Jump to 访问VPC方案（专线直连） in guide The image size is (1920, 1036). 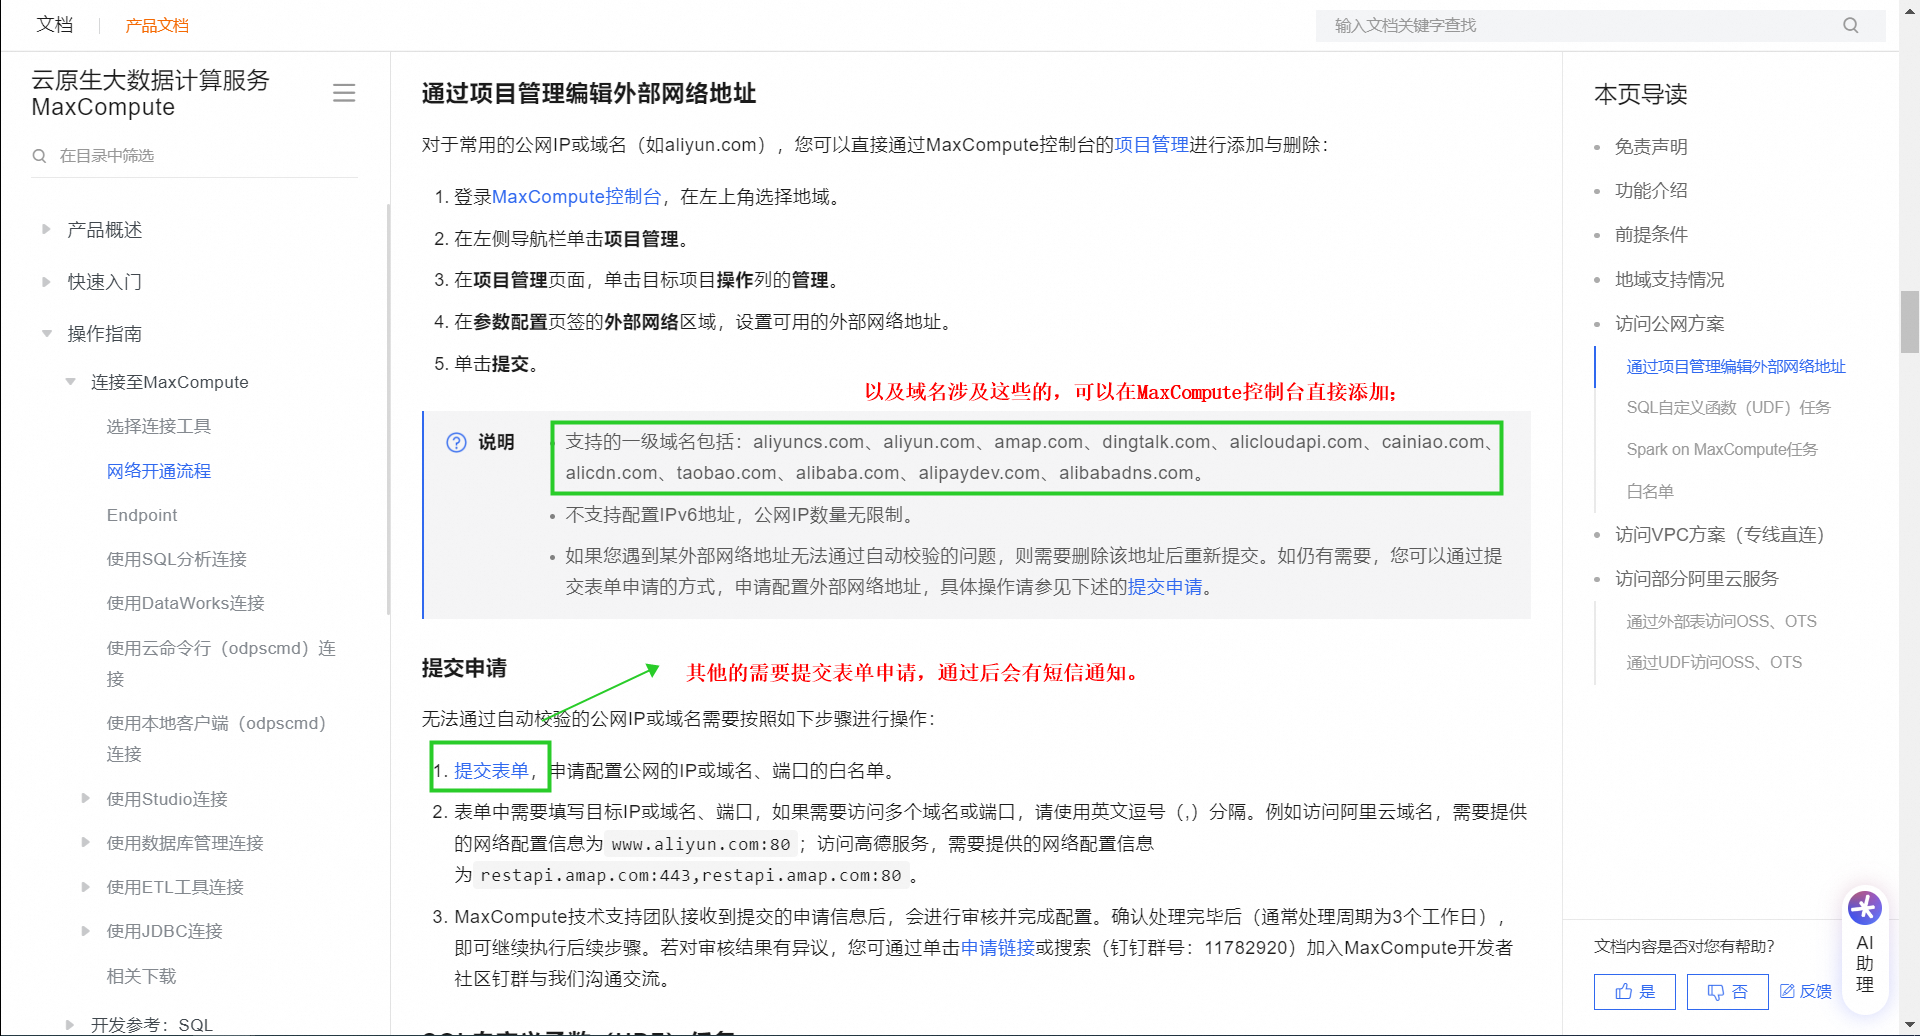[x=1719, y=535]
